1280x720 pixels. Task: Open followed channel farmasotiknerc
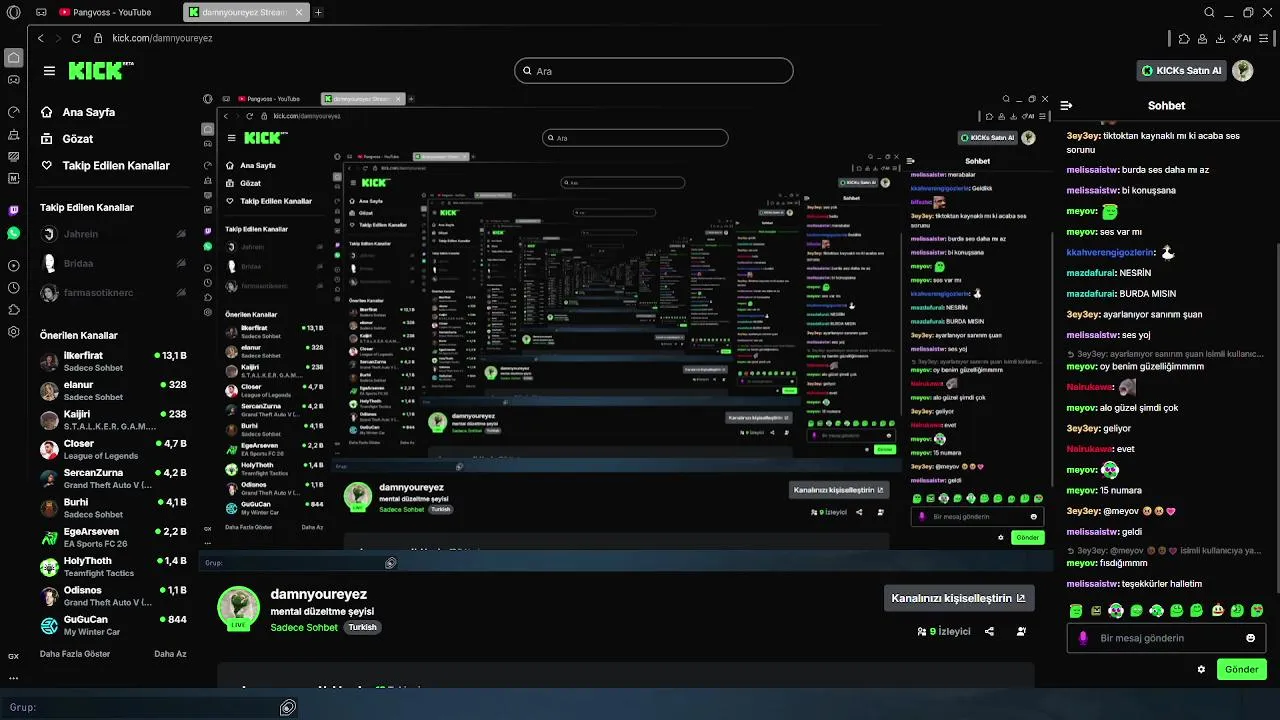[114, 293]
